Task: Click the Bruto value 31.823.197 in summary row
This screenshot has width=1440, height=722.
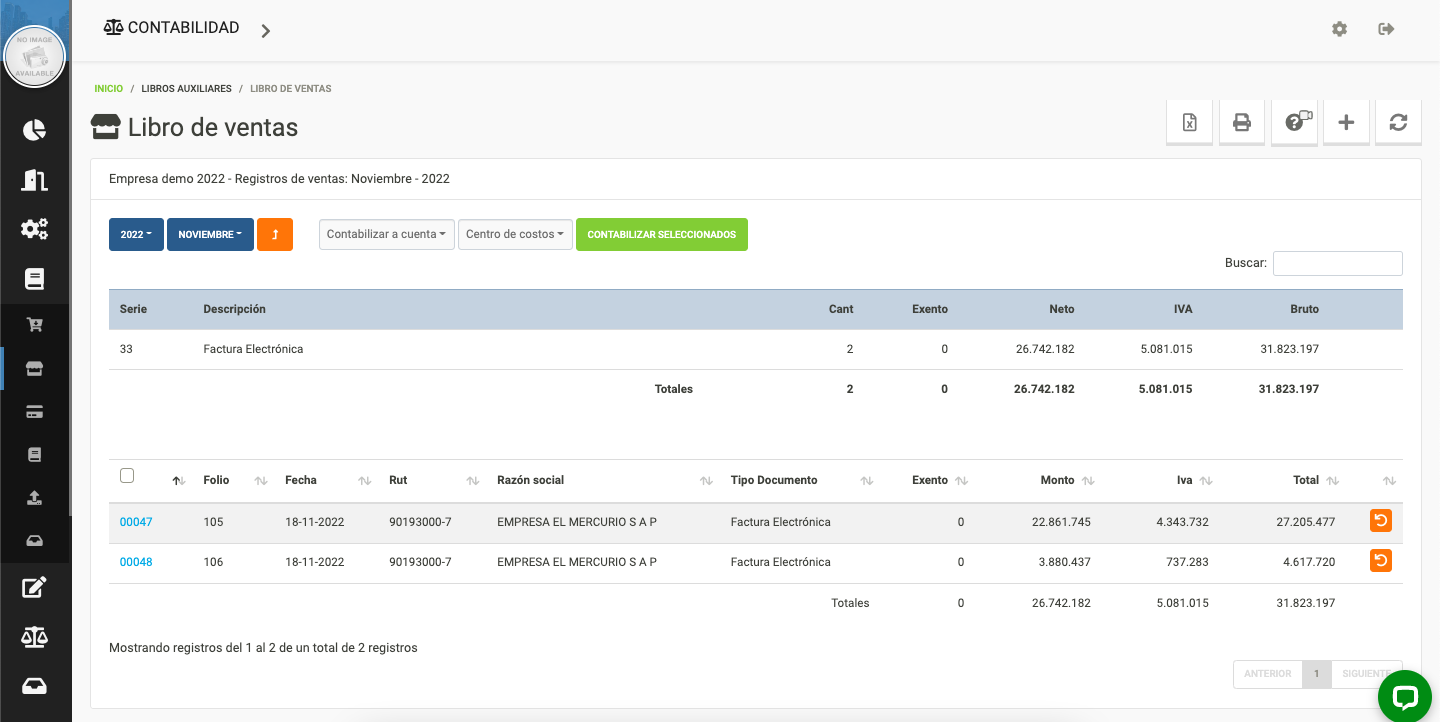Action: [x=1288, y=349]
